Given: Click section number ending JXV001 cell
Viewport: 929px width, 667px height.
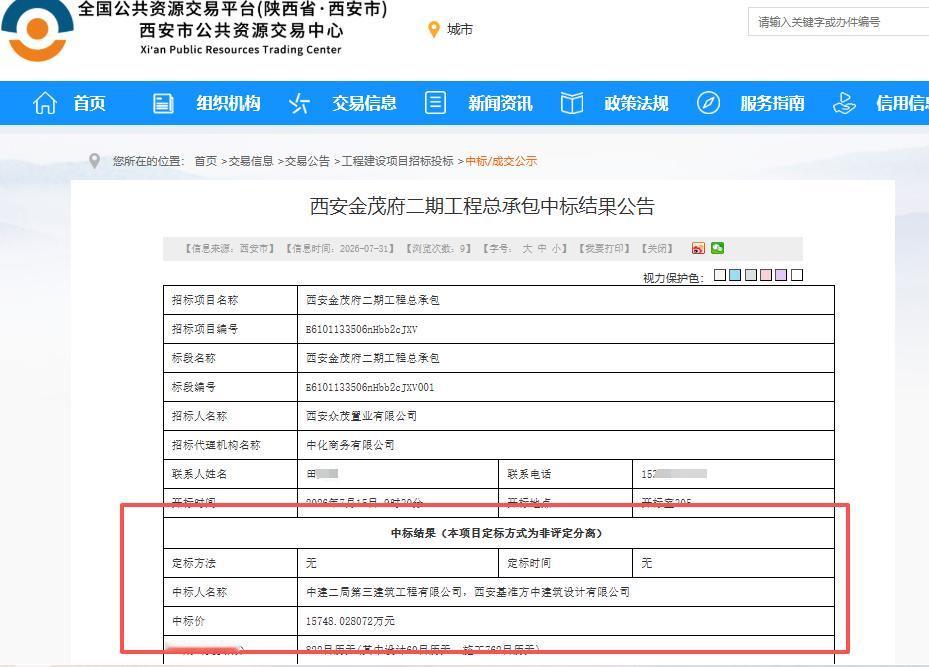Looking at the screenshot, I should [x=566, y=387].
